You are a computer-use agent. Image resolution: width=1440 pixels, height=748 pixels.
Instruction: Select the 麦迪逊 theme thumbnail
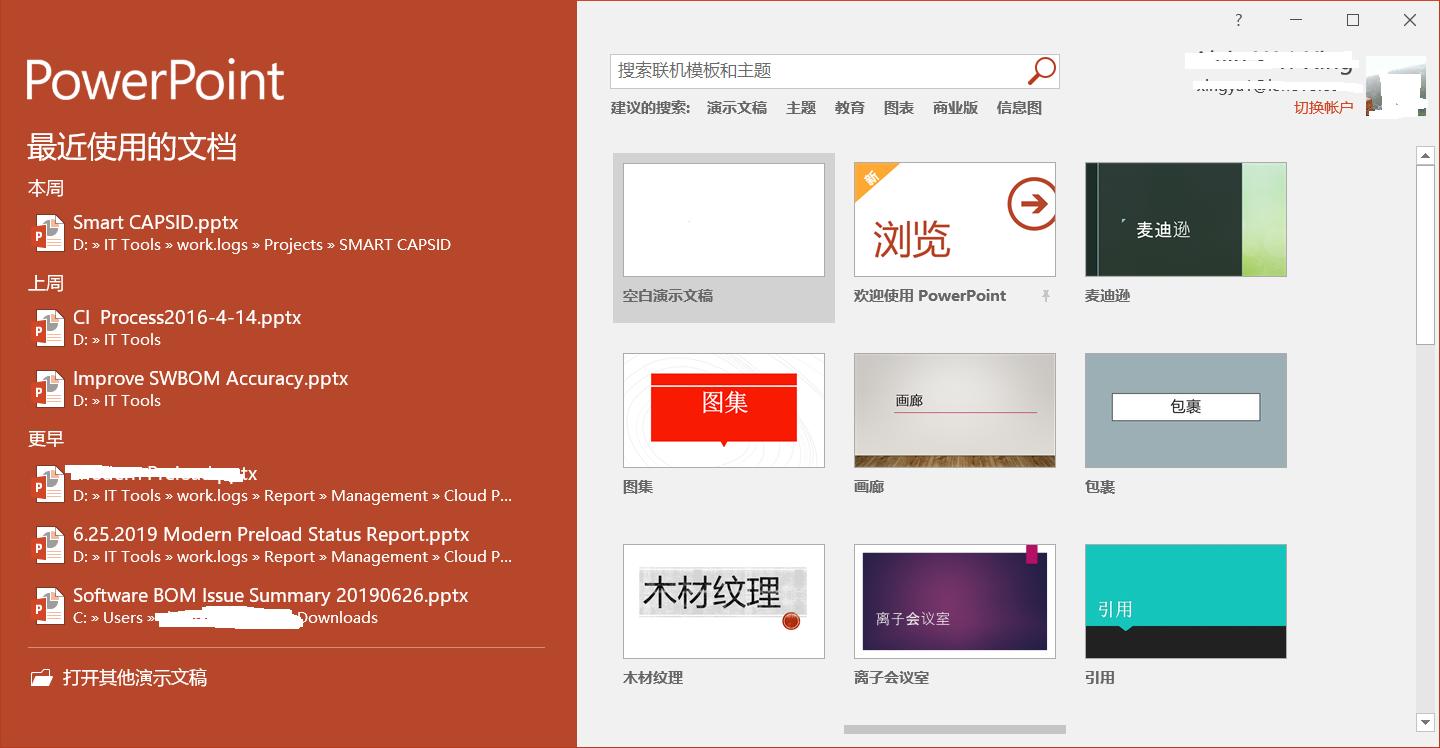coord(1186,220)
